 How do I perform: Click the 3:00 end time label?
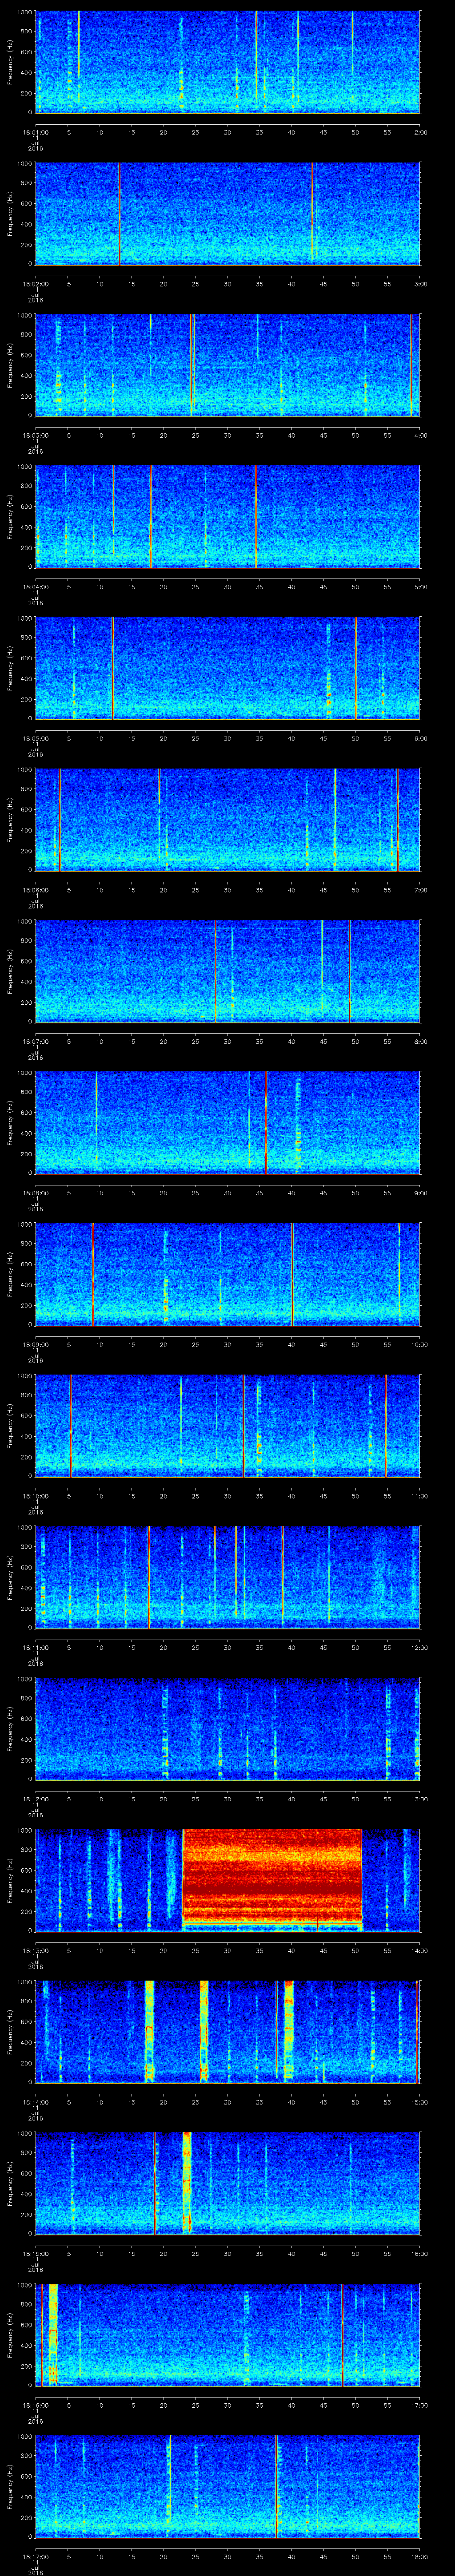420,284
